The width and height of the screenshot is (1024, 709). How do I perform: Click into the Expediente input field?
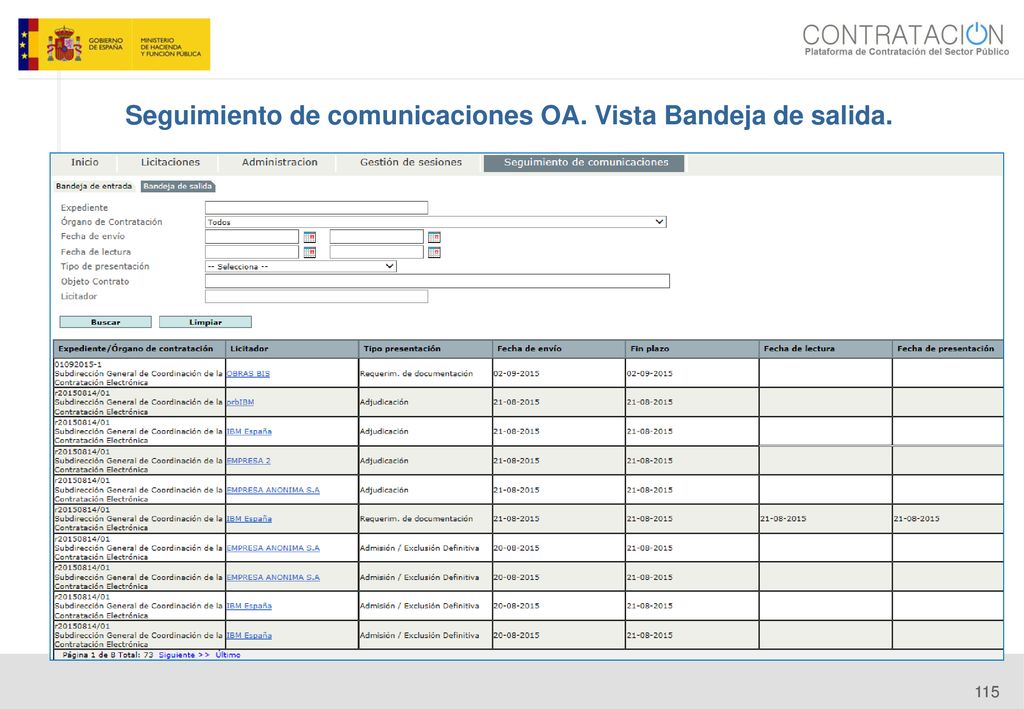coord(317,208)
